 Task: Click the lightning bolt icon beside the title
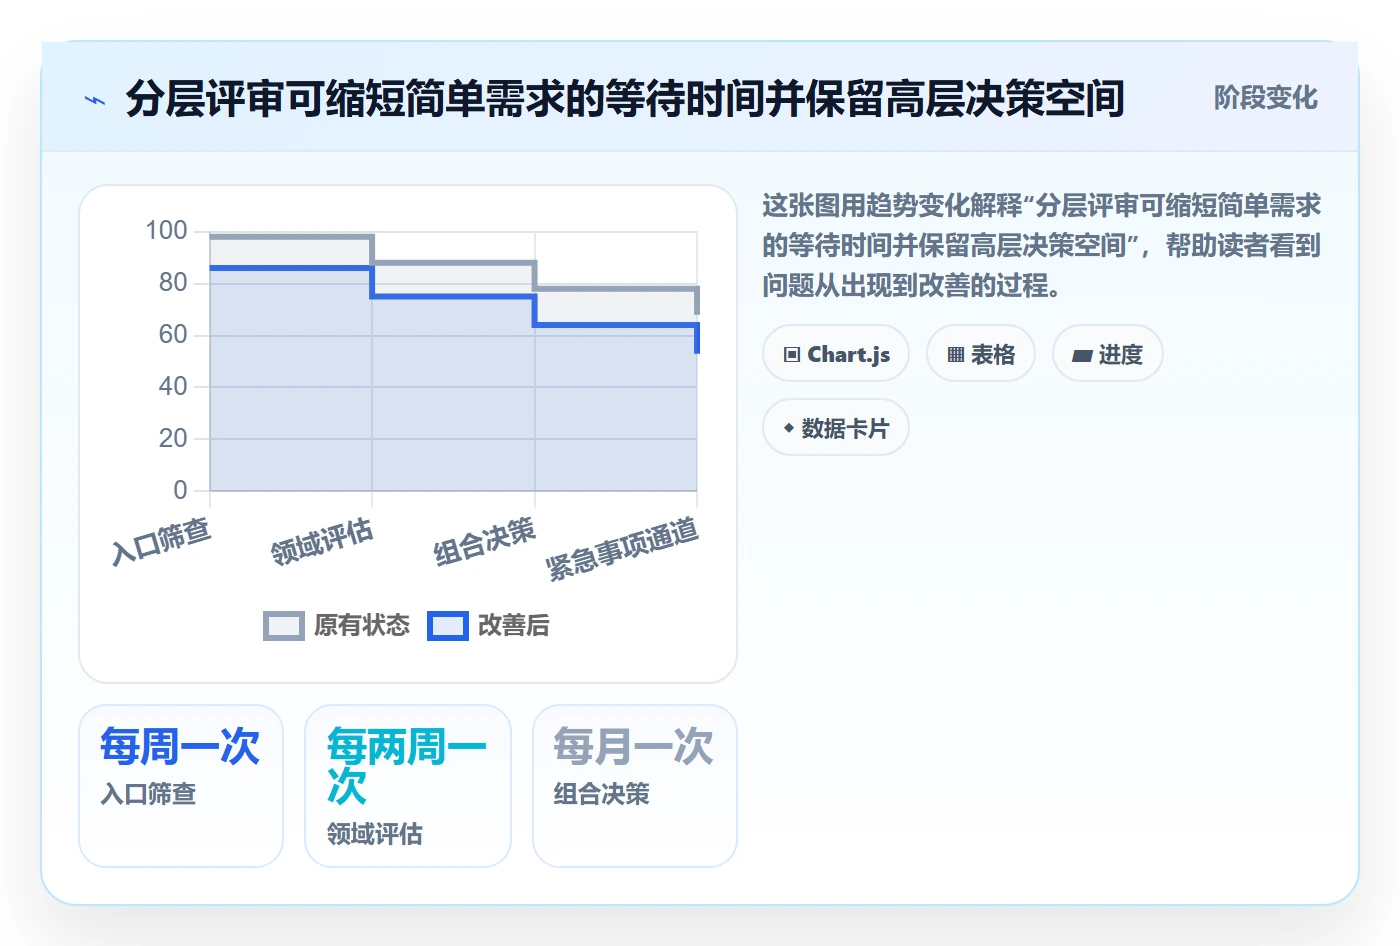point(95,100)
